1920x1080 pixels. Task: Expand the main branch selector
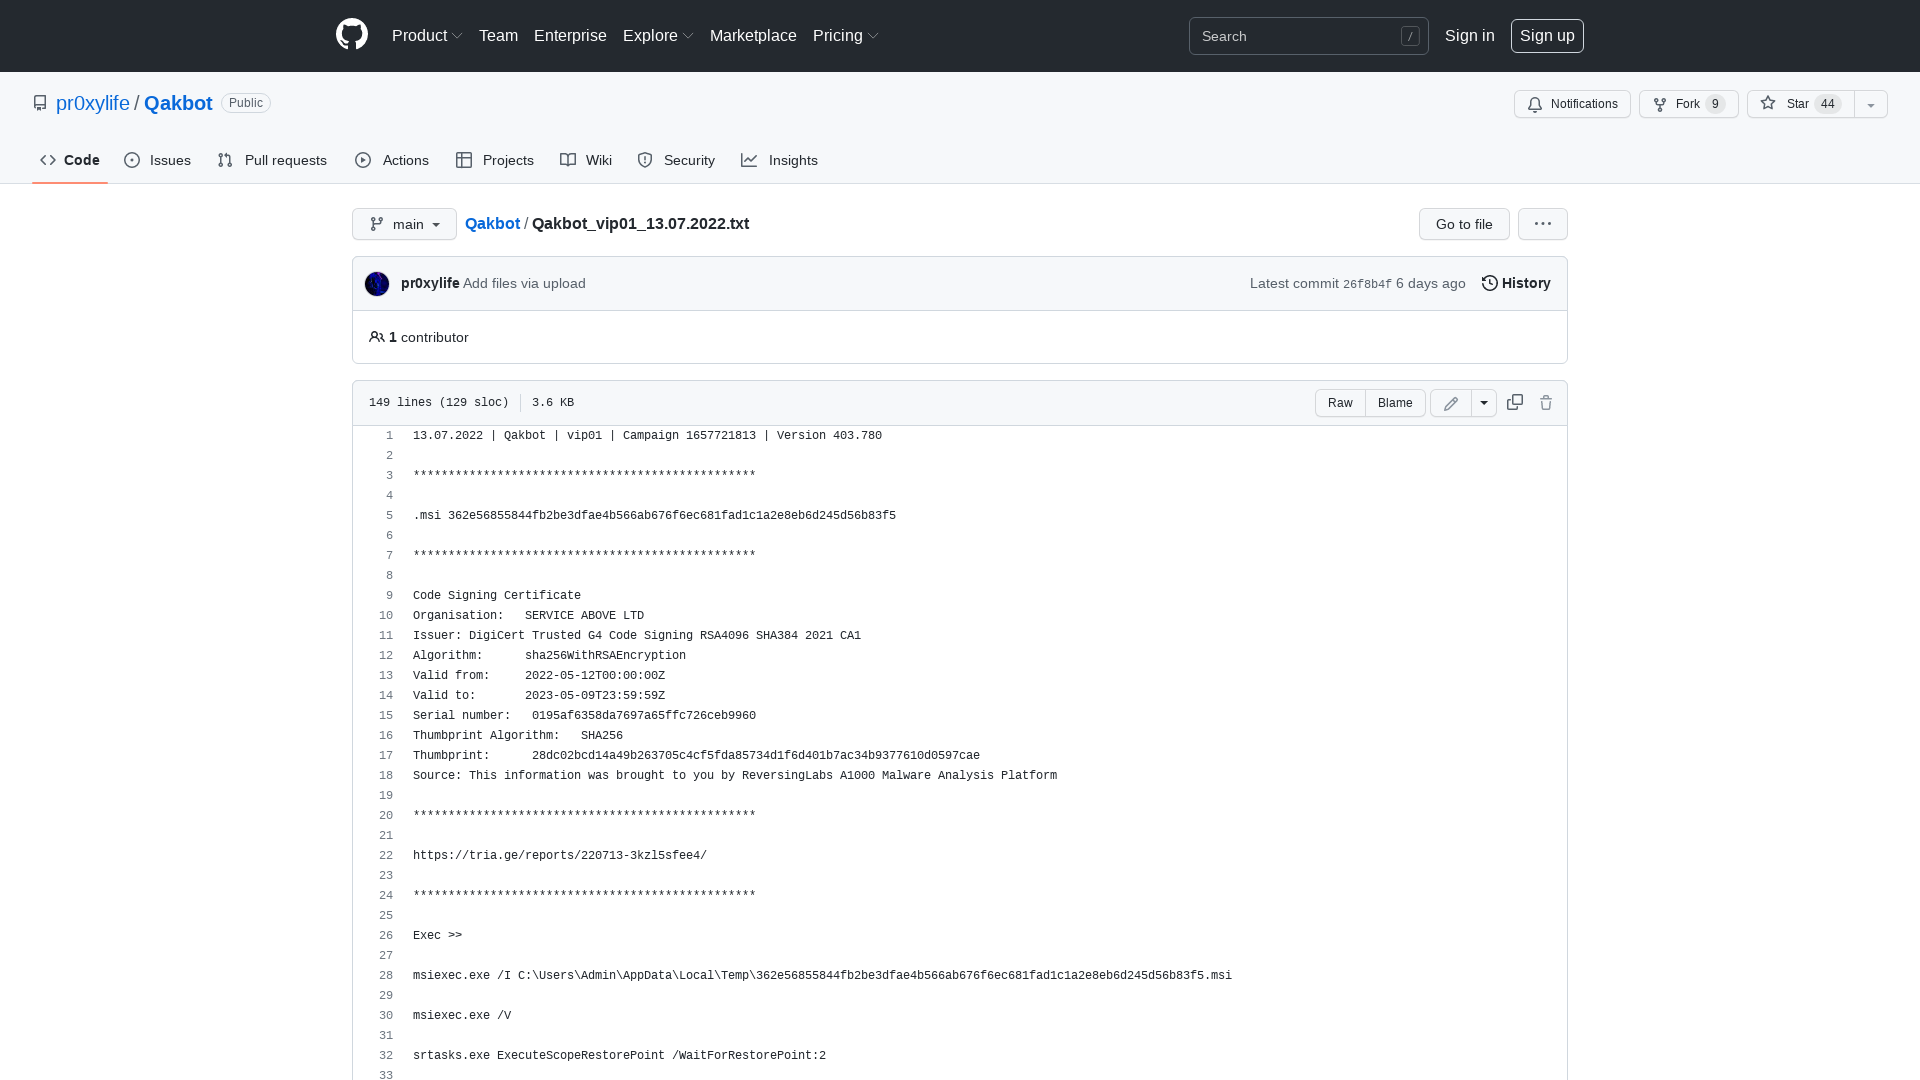404,224
